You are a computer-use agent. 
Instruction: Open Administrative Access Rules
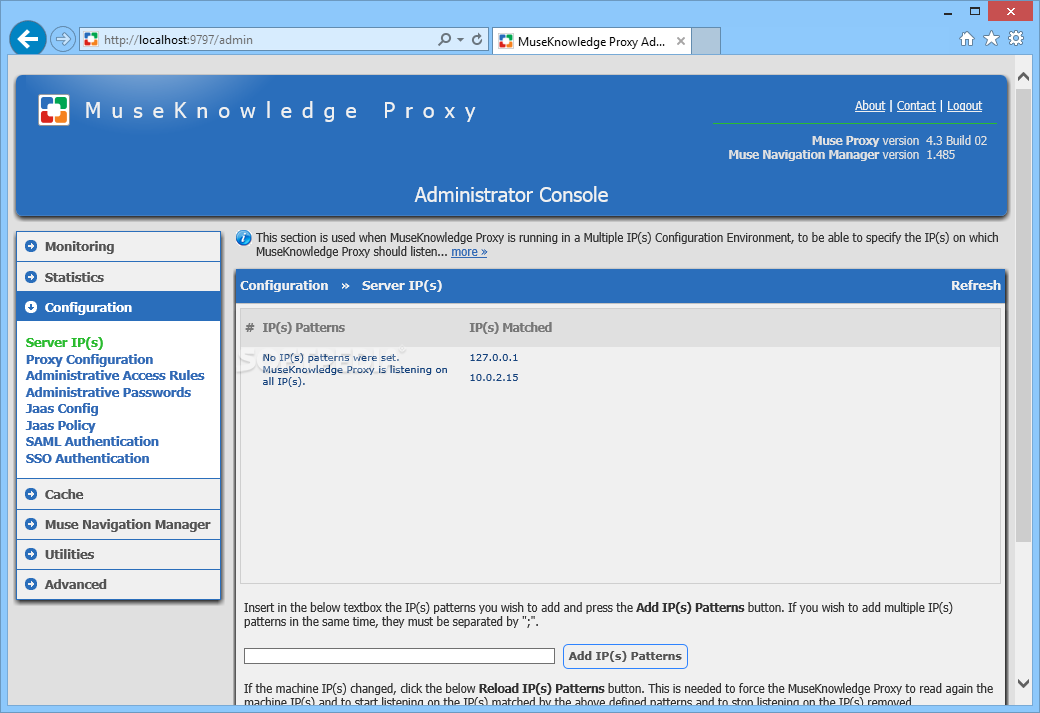pos(115,375)
